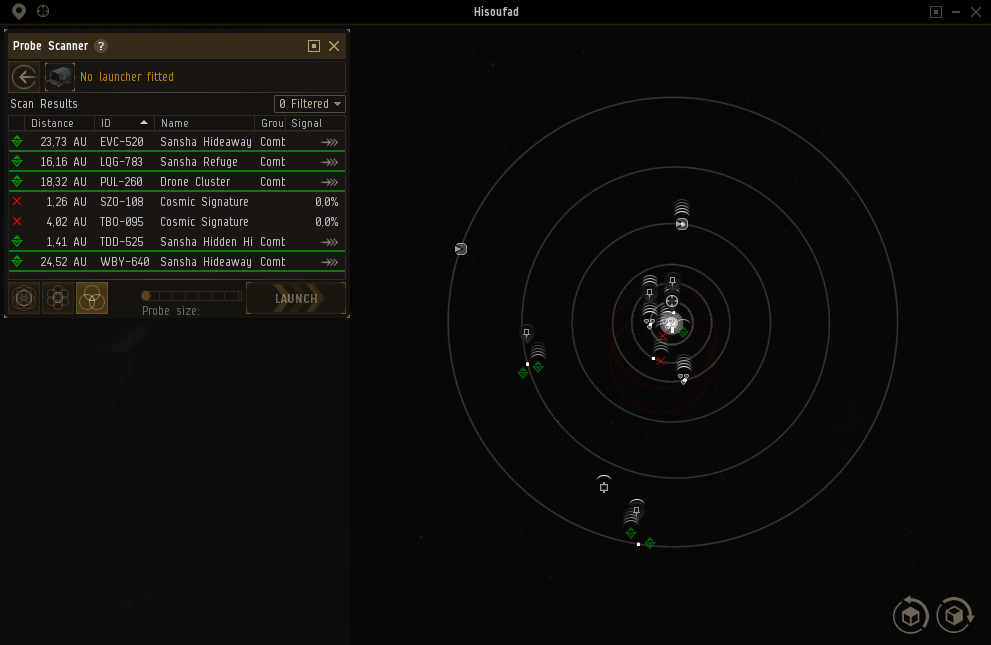The width and height of the screenshot is (991, 645).
Task: Select the spherical probe formation icon
Action: 23,297
